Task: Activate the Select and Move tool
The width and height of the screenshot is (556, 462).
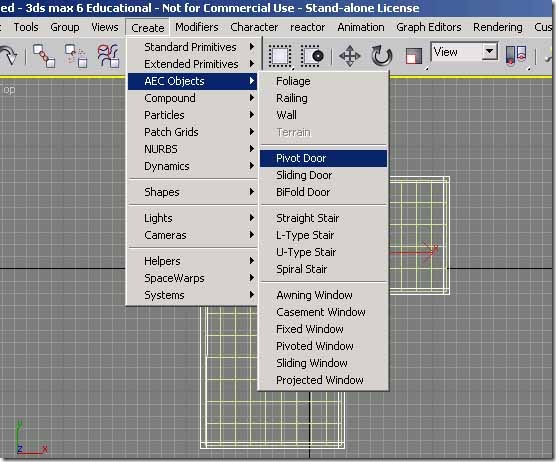Action: pos(350,56)
